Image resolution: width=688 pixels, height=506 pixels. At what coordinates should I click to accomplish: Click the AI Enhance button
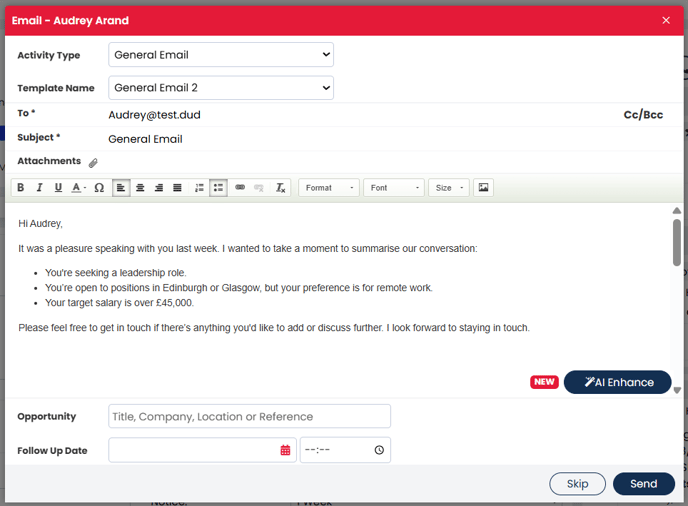tap(617, 382)
